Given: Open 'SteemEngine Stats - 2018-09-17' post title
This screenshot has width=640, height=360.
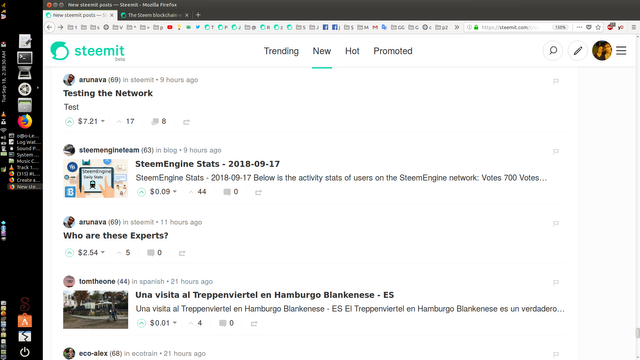Looking at the screenshot, I should (x=207, y=164).
